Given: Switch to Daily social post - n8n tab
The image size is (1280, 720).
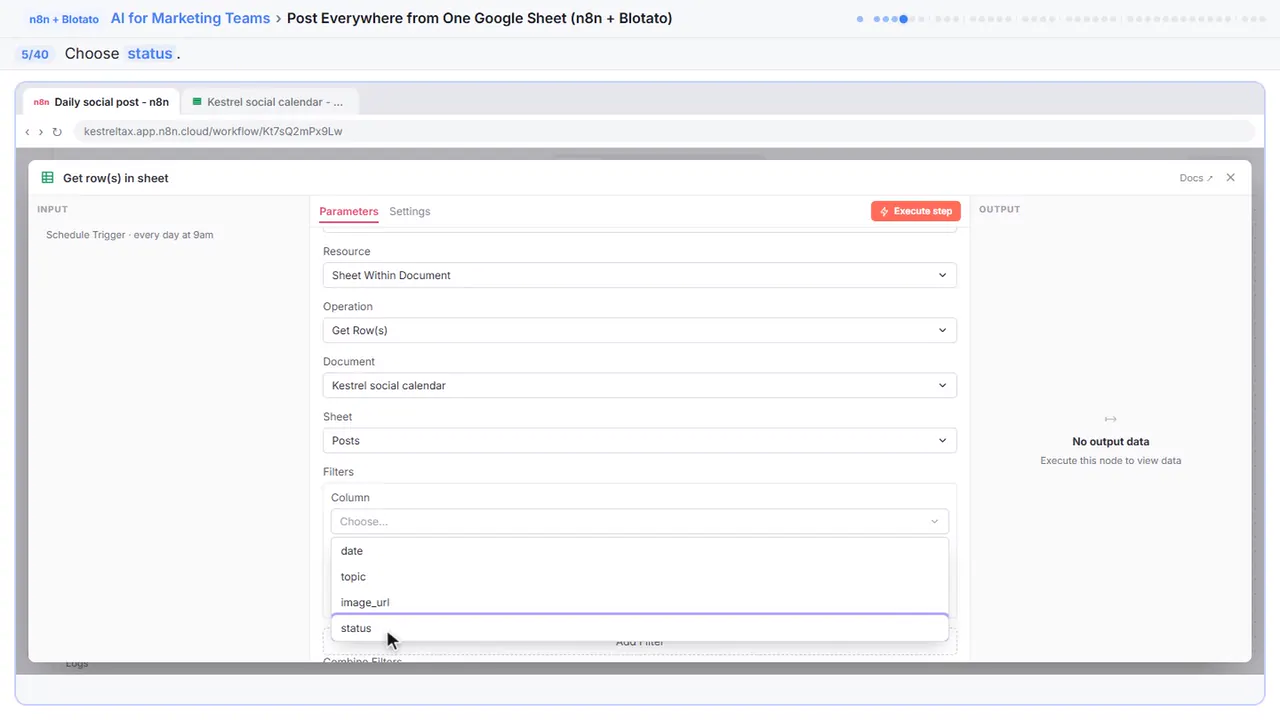Looking at the screenshot, I should tap(101, 102).
